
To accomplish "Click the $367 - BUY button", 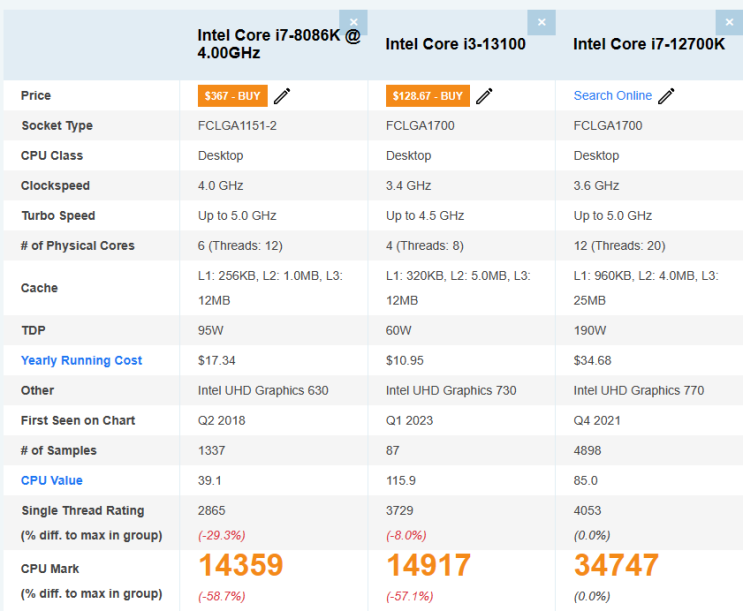I will pyautogui.click(x=233, y=96).
